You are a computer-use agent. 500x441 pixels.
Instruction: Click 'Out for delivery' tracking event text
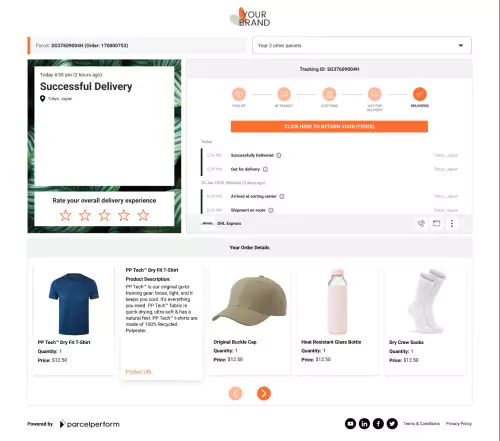click(245, 169)
